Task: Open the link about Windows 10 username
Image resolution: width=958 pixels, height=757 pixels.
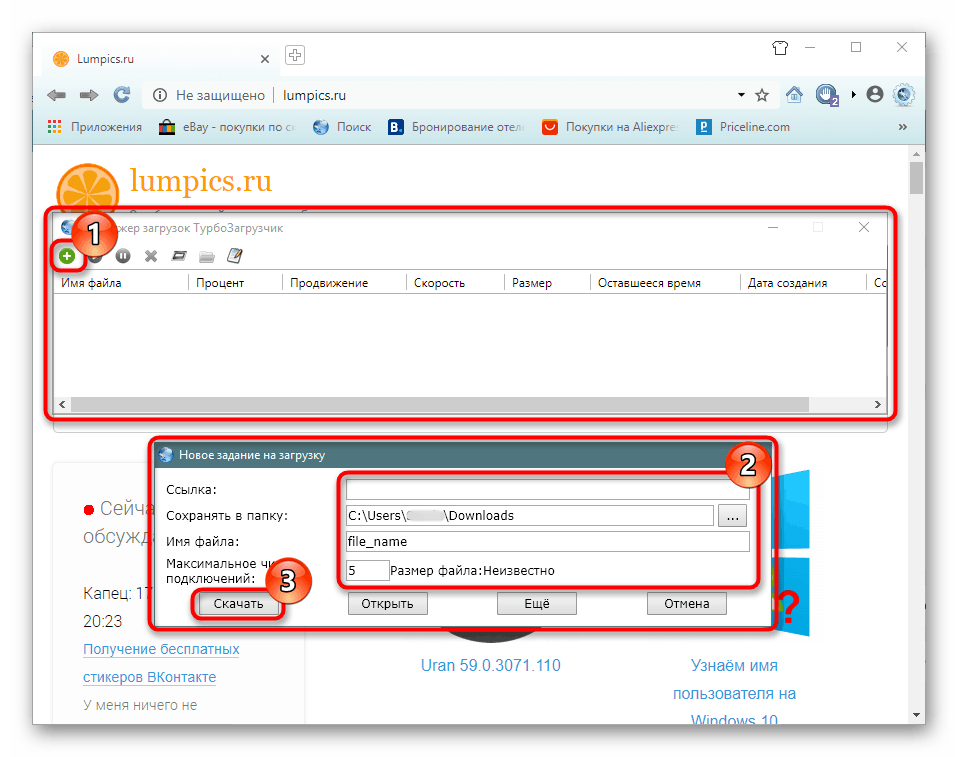Action: click(734, 693)
